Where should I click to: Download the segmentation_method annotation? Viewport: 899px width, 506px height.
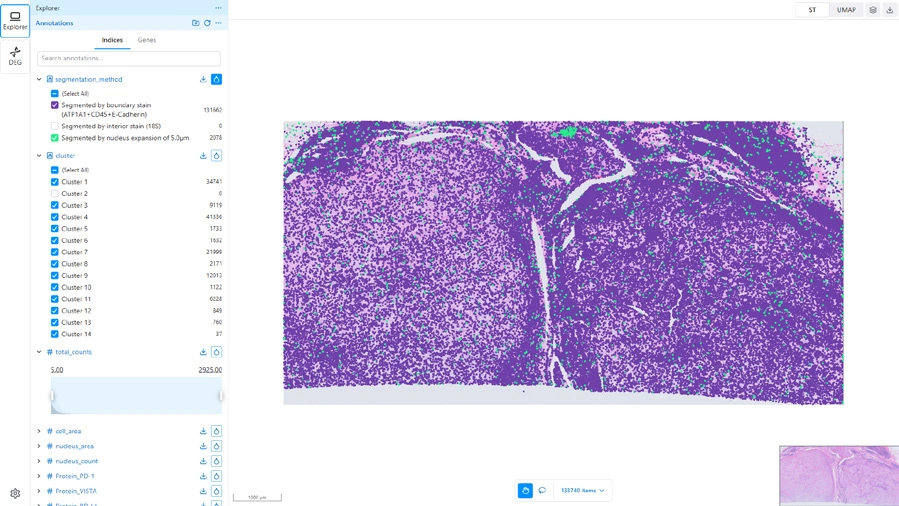click(203, 79)
